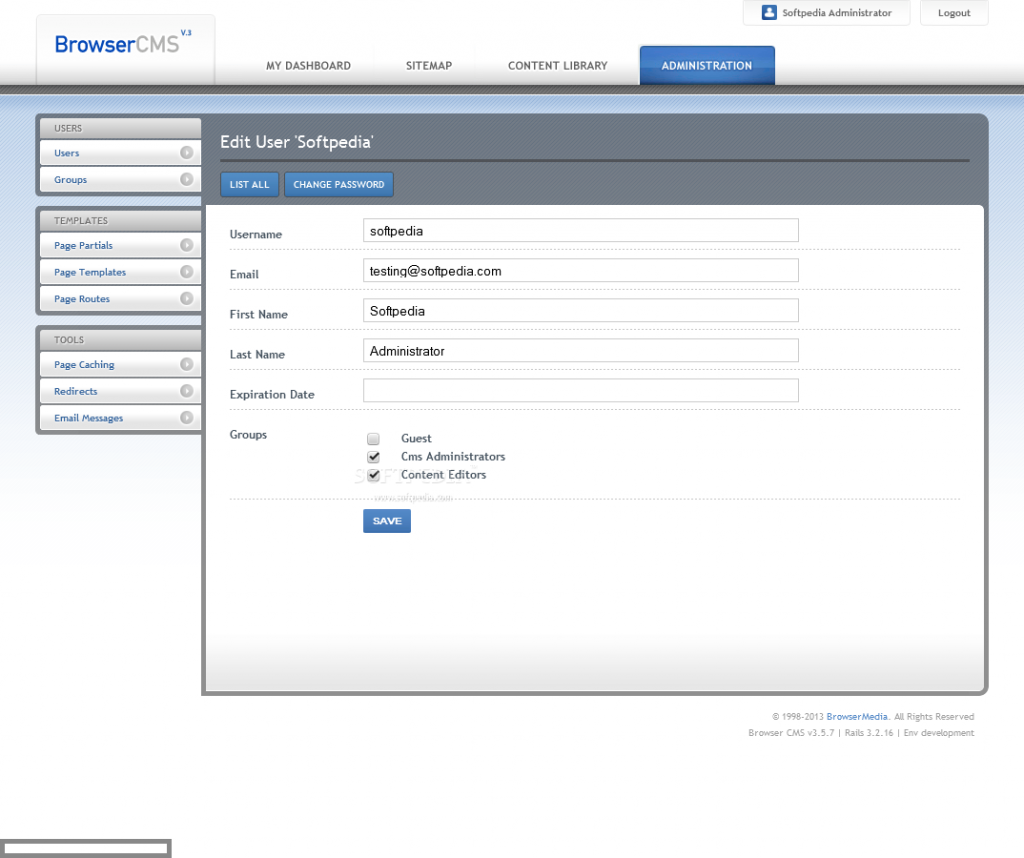1024x858 pixels.
Task: Click the Cms Administrators label
Action: point(453,457)
